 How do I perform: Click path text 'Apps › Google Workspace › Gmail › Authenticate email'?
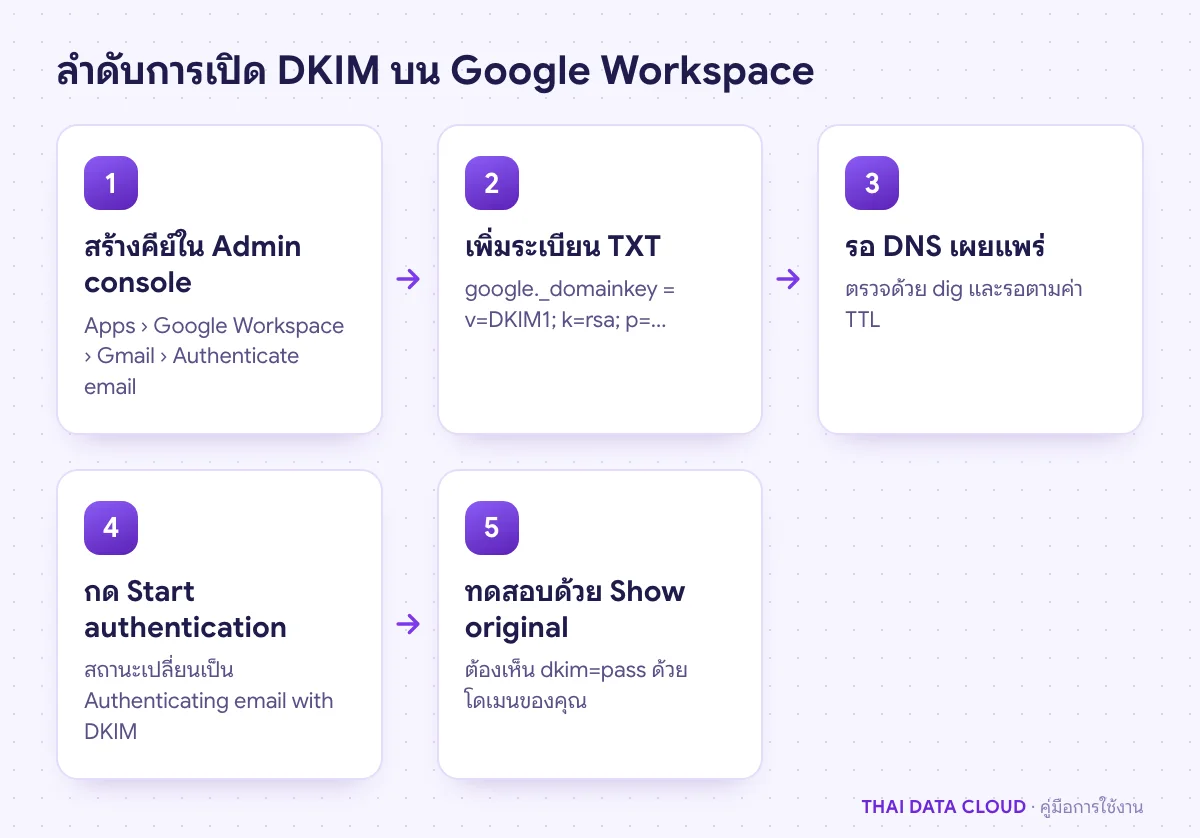coord(214,356)
